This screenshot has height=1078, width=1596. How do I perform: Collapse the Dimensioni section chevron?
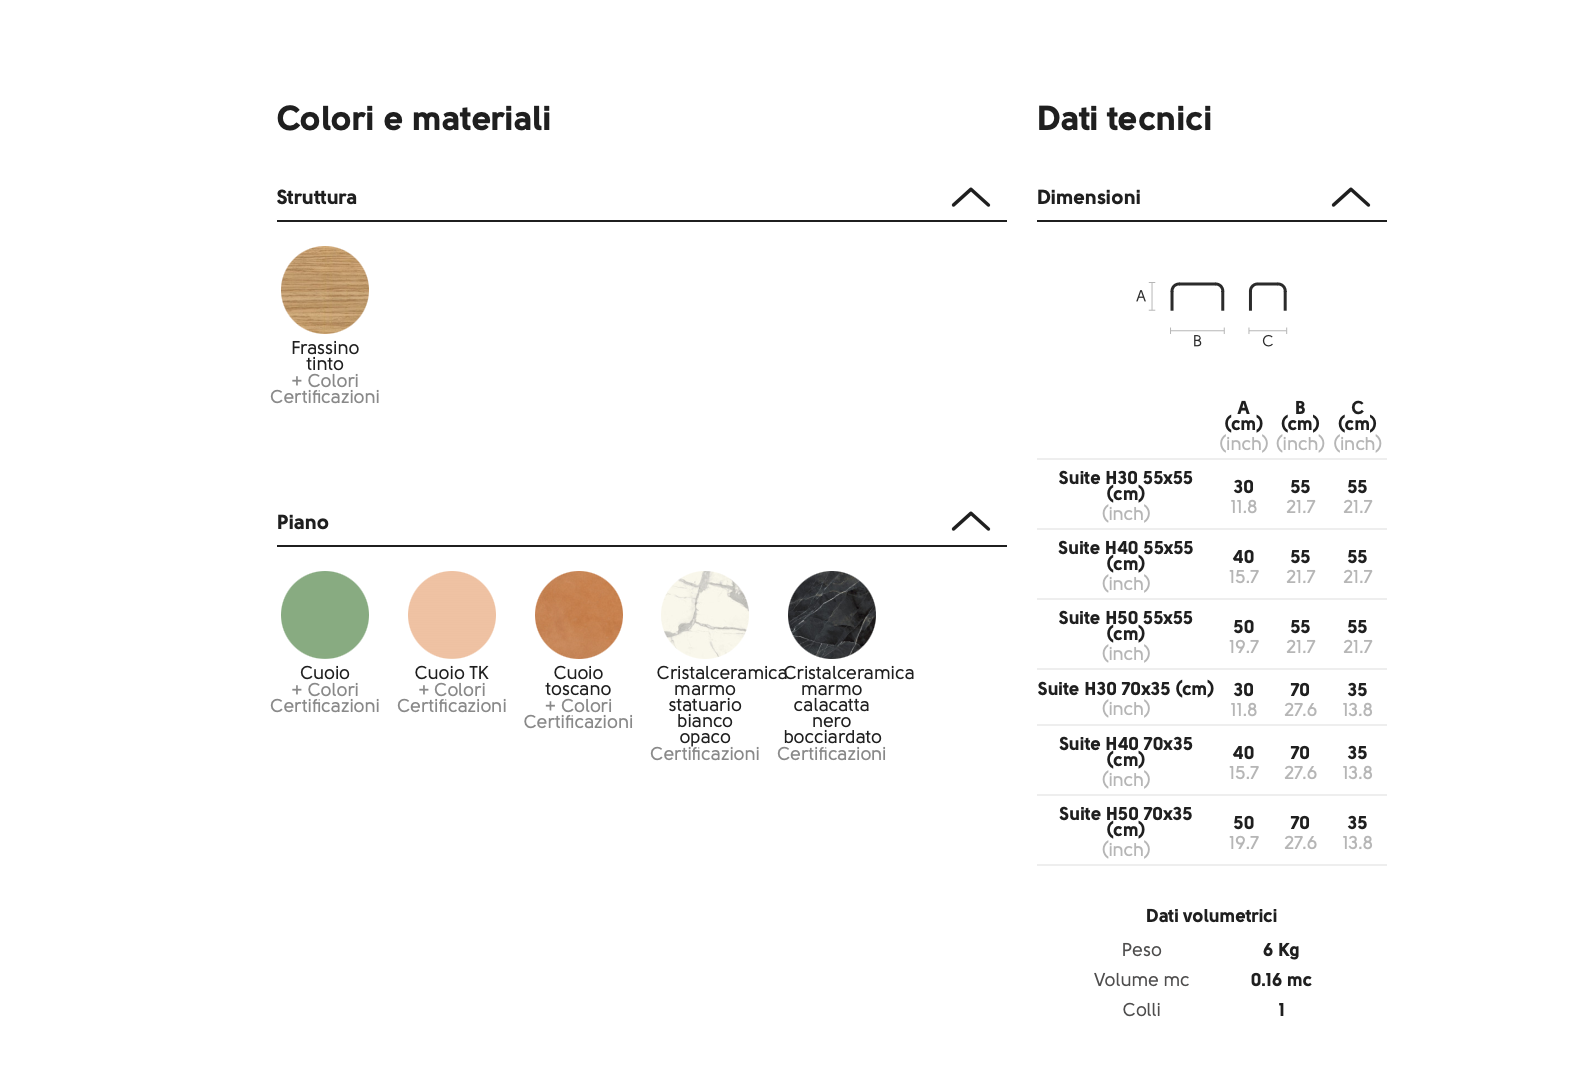coord(1350,197)
